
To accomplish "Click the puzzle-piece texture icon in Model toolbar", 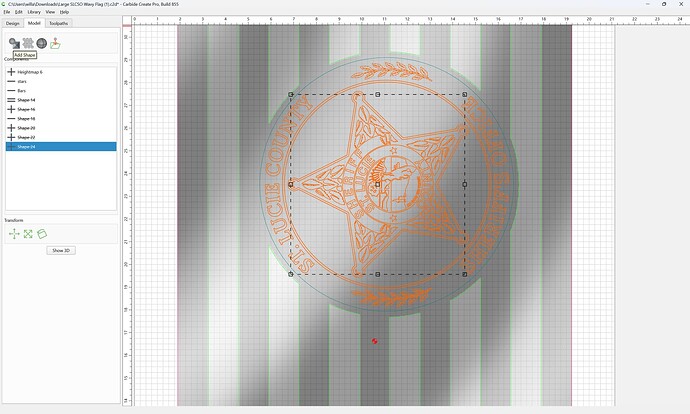I will click(28, 43).
